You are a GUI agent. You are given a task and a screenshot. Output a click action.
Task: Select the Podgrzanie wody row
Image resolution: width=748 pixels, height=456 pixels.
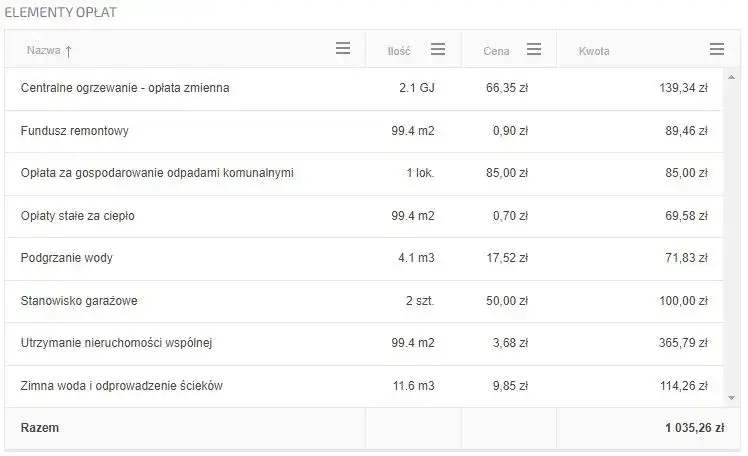(67, 258)
